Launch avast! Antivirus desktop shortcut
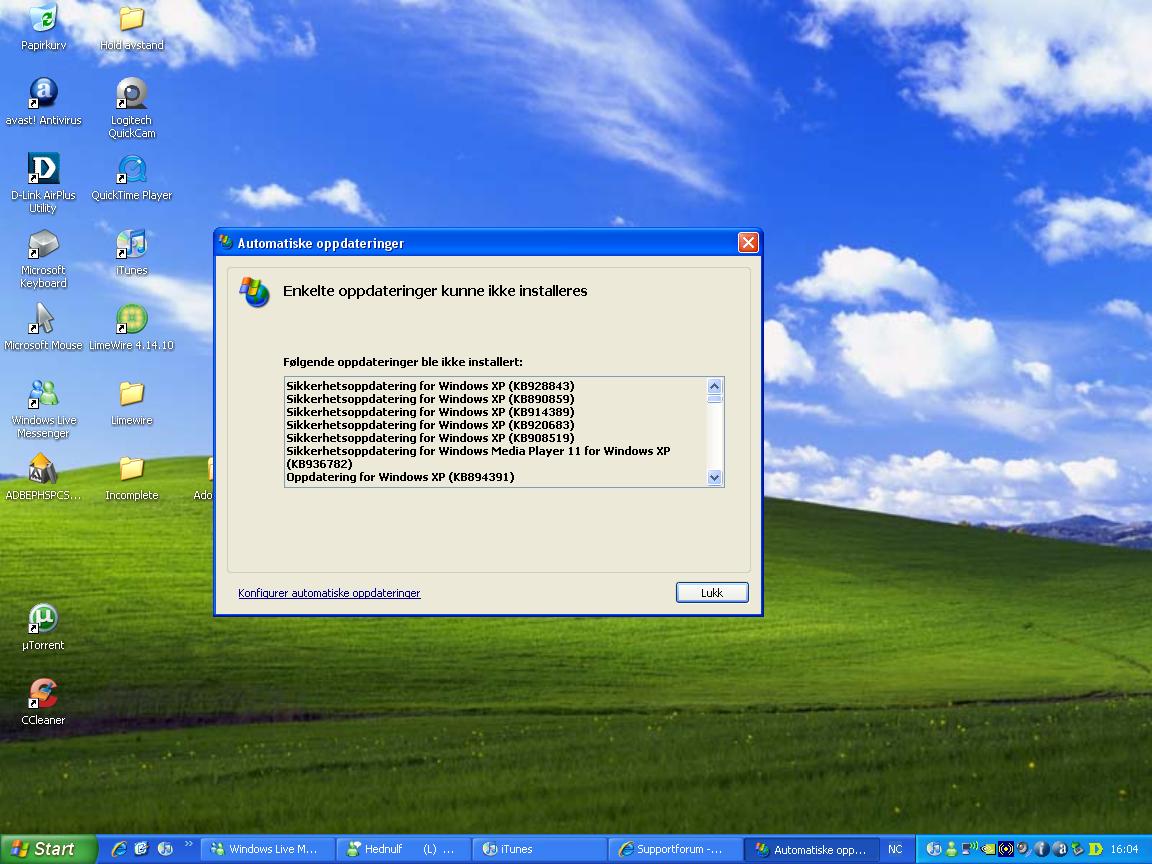Screen dimensions: 1152x864 click(x=43, y=102)
